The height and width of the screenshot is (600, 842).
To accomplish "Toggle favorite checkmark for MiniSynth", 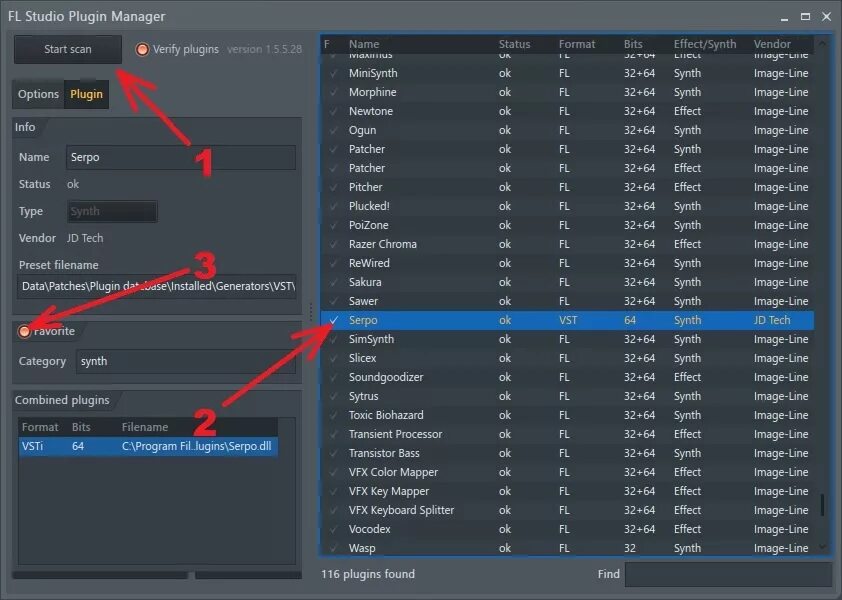I will click(x=333, y=74).
